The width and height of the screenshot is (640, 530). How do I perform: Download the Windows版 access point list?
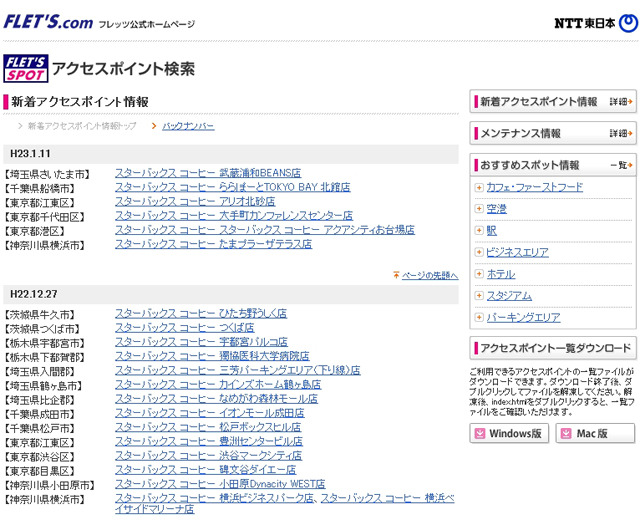tap(509, 434)
